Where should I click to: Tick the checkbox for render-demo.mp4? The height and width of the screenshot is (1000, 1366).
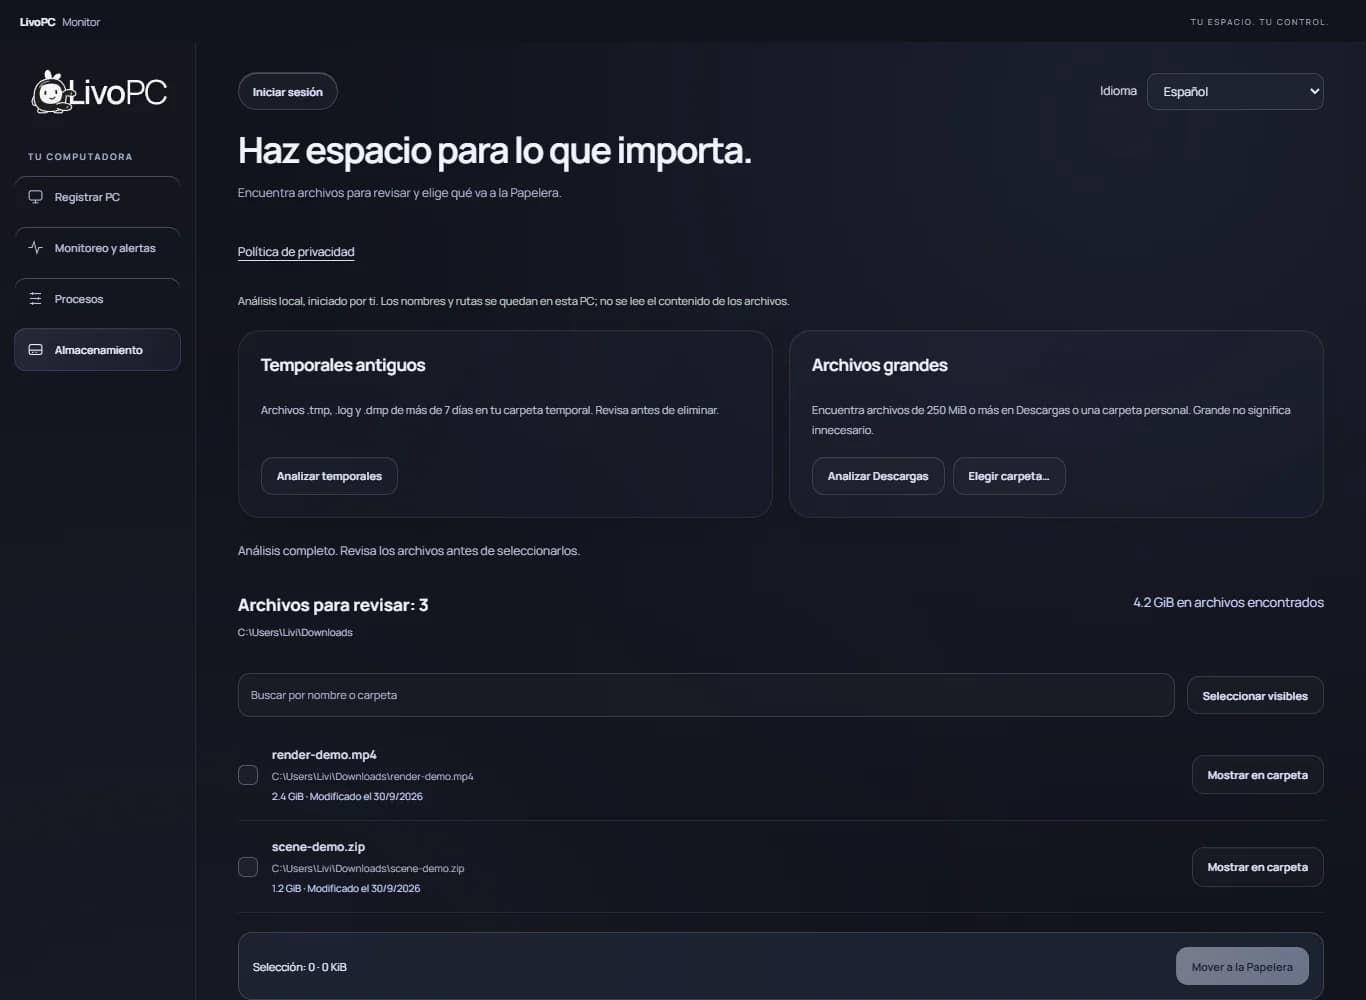tap(248, 775)
